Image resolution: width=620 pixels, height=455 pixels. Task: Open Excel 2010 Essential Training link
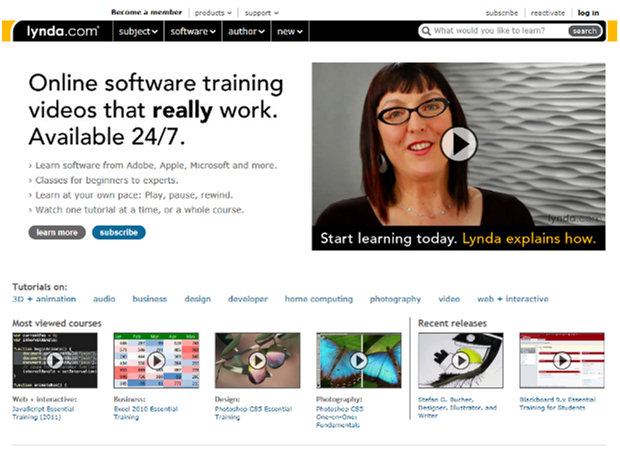(x=146, y=413)
